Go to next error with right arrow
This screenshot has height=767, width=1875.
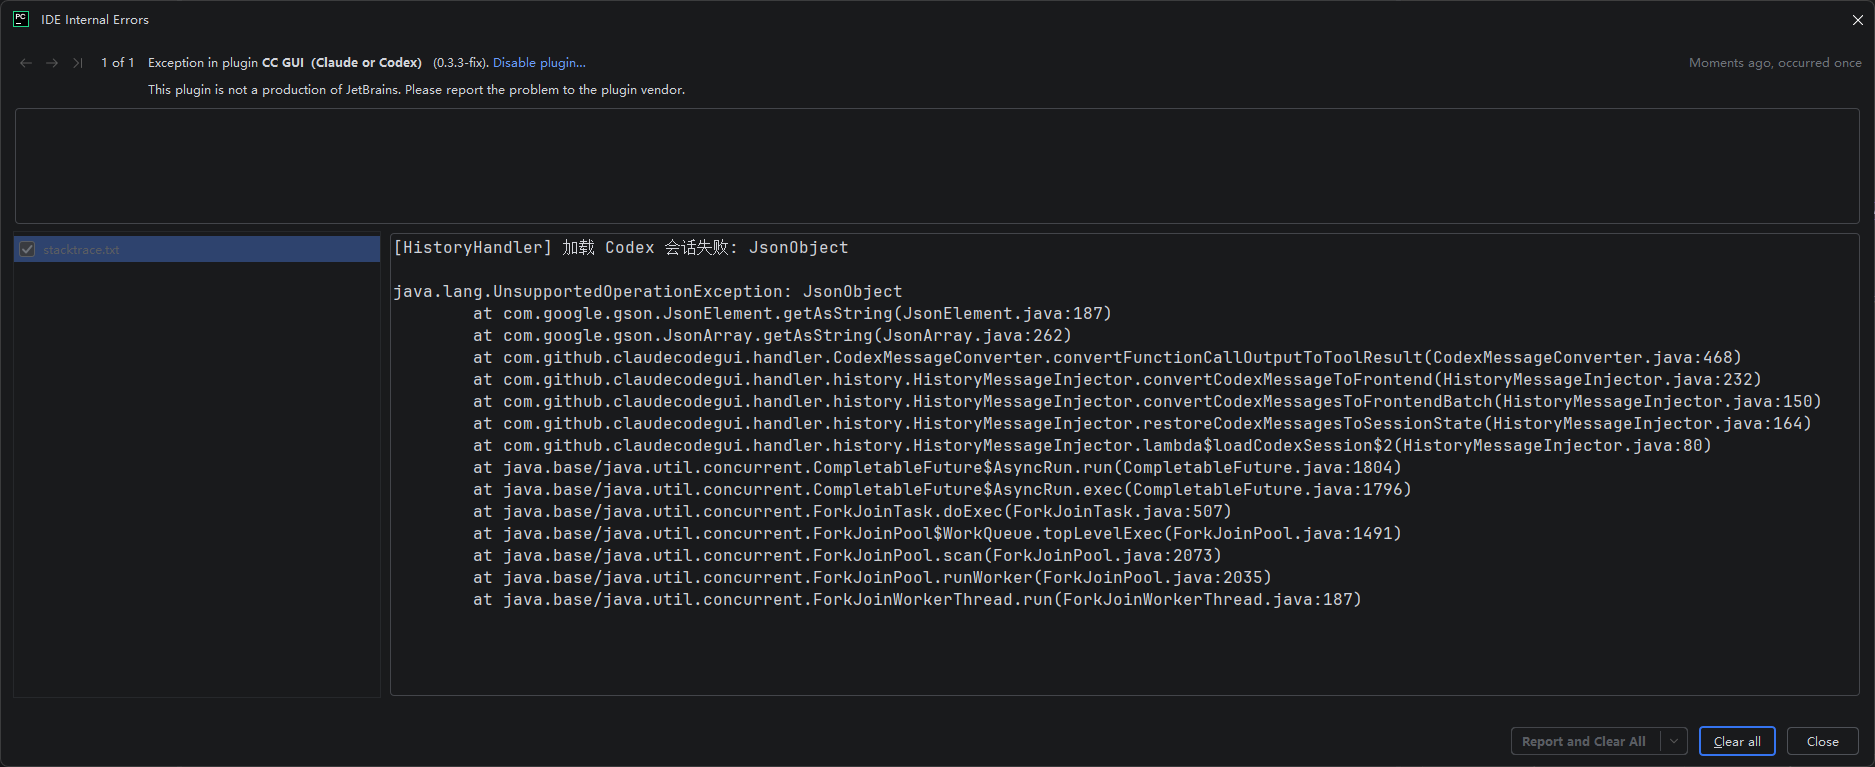52,63
